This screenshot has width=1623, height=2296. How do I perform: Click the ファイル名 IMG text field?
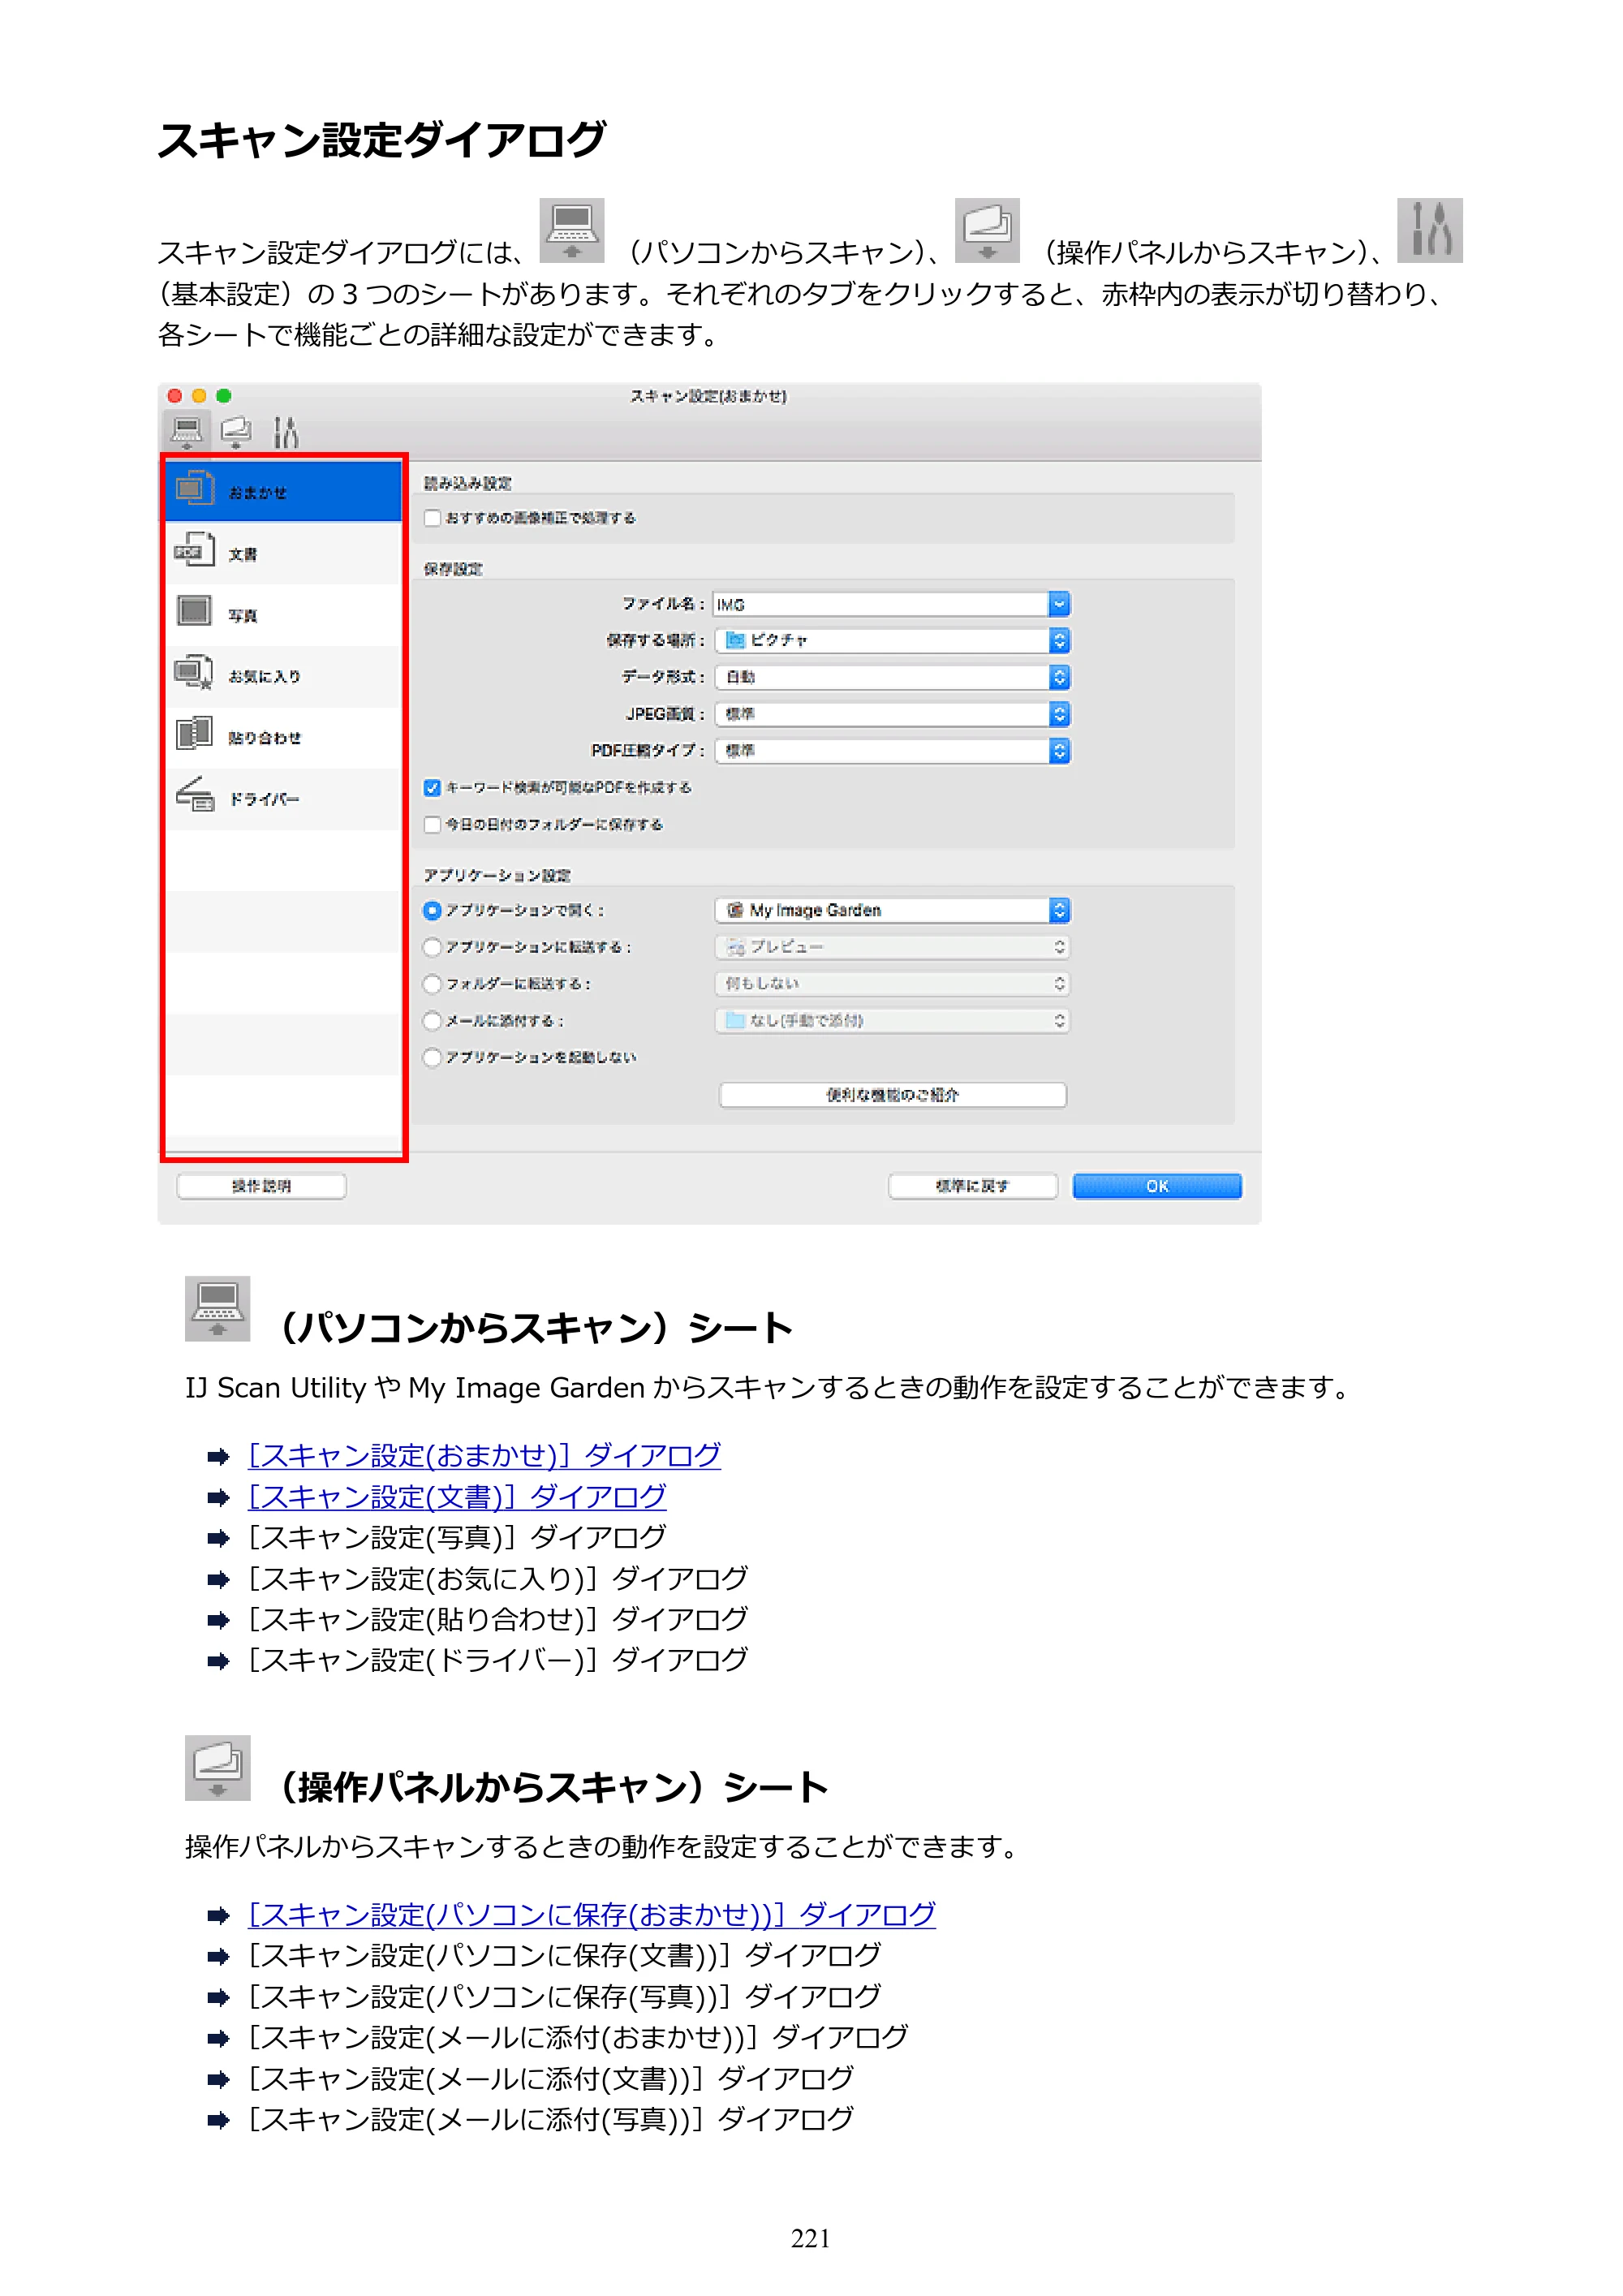(880, 604)
